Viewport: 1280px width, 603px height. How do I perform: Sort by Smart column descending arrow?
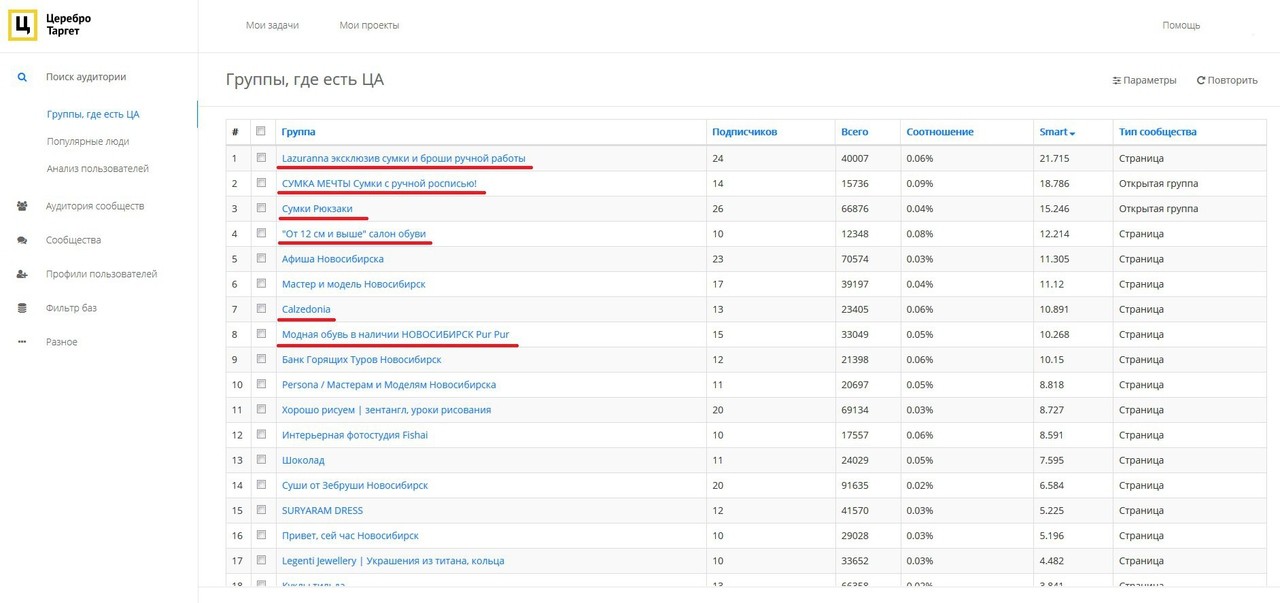pos(1072,133)
